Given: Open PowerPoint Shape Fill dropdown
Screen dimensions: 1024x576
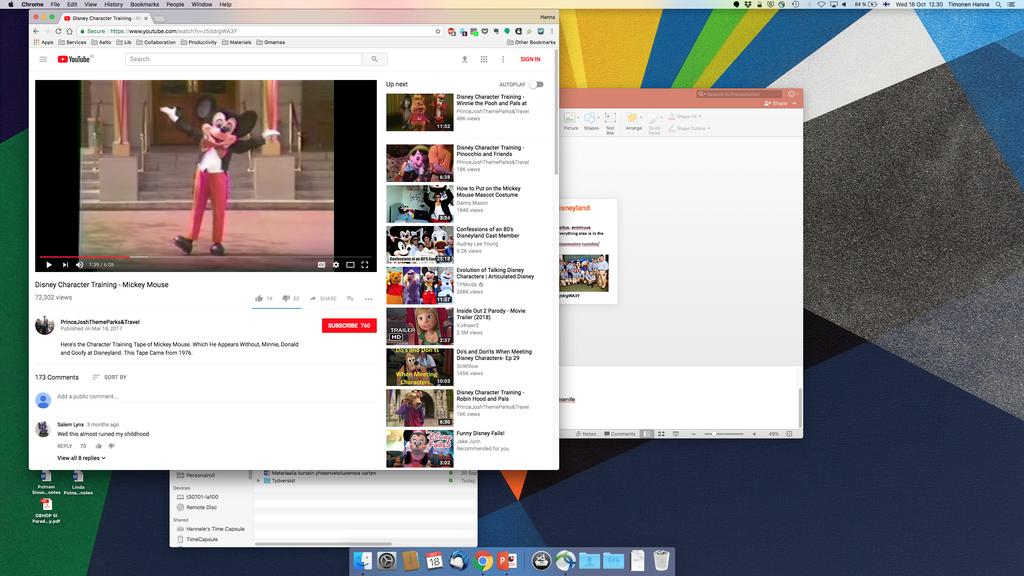Looking at the screenshot, I should [x=685, y=116].
